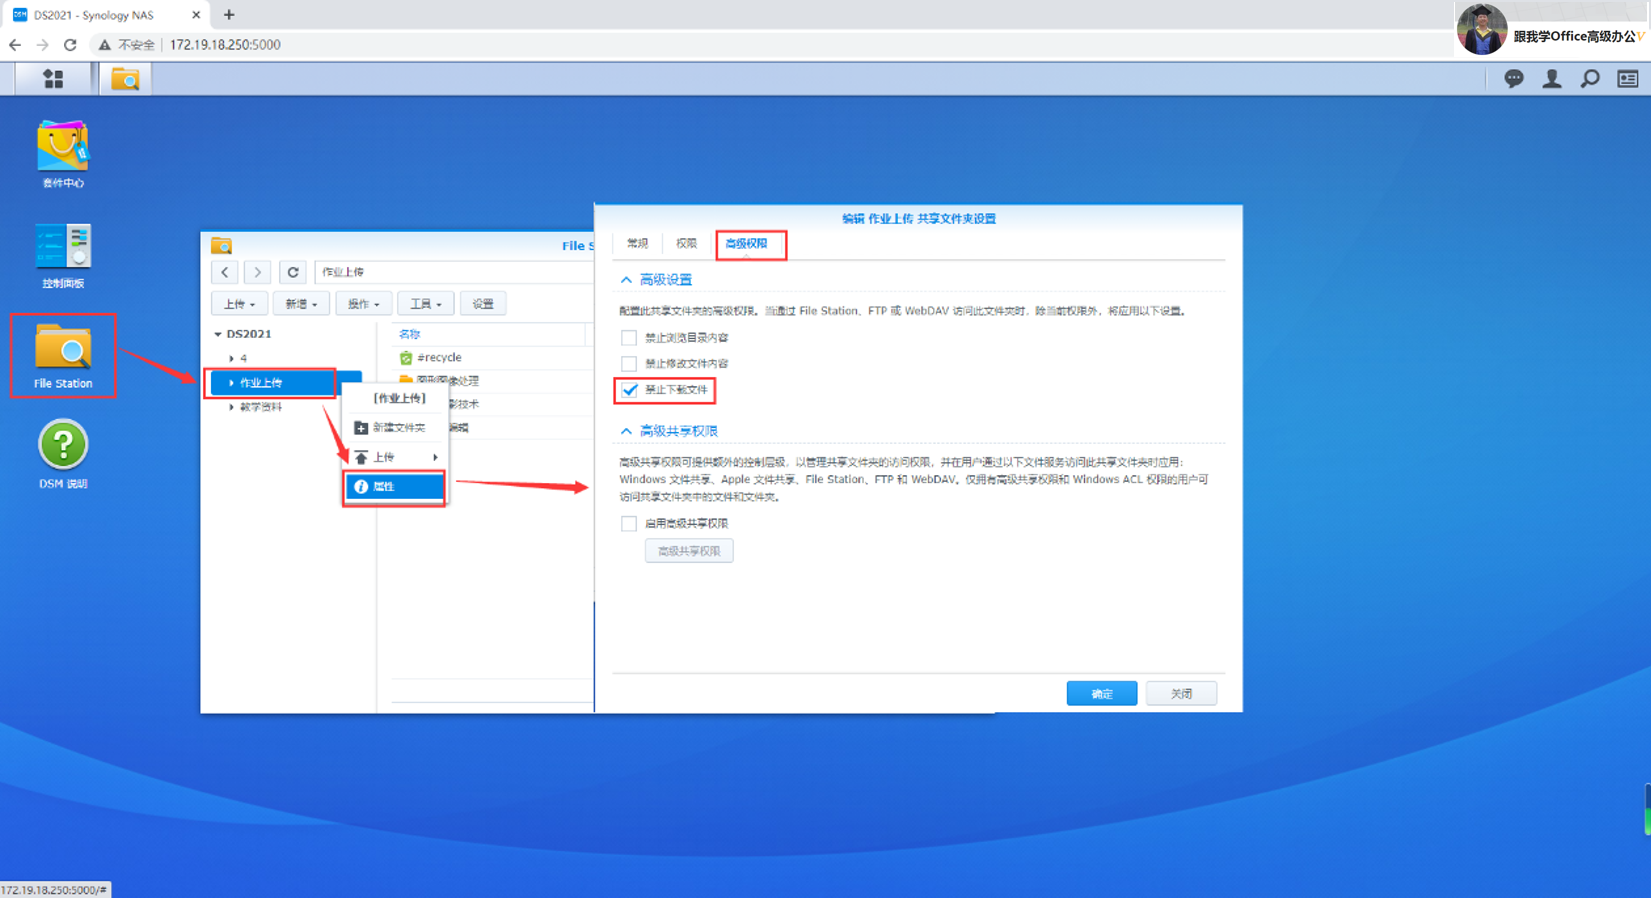The height and width of the screenshot is (898, 1651).
Task: Click the 确定 button
Action: click(1102, 694)
